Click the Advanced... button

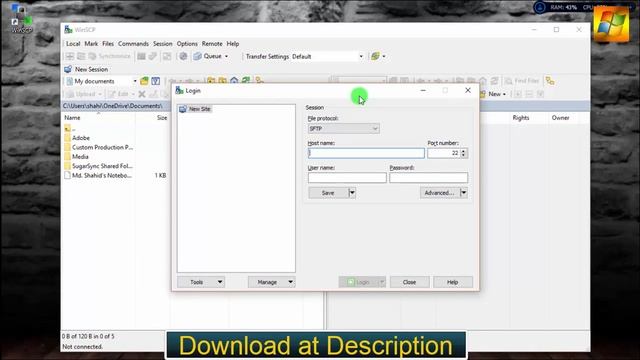pos(440,193)
